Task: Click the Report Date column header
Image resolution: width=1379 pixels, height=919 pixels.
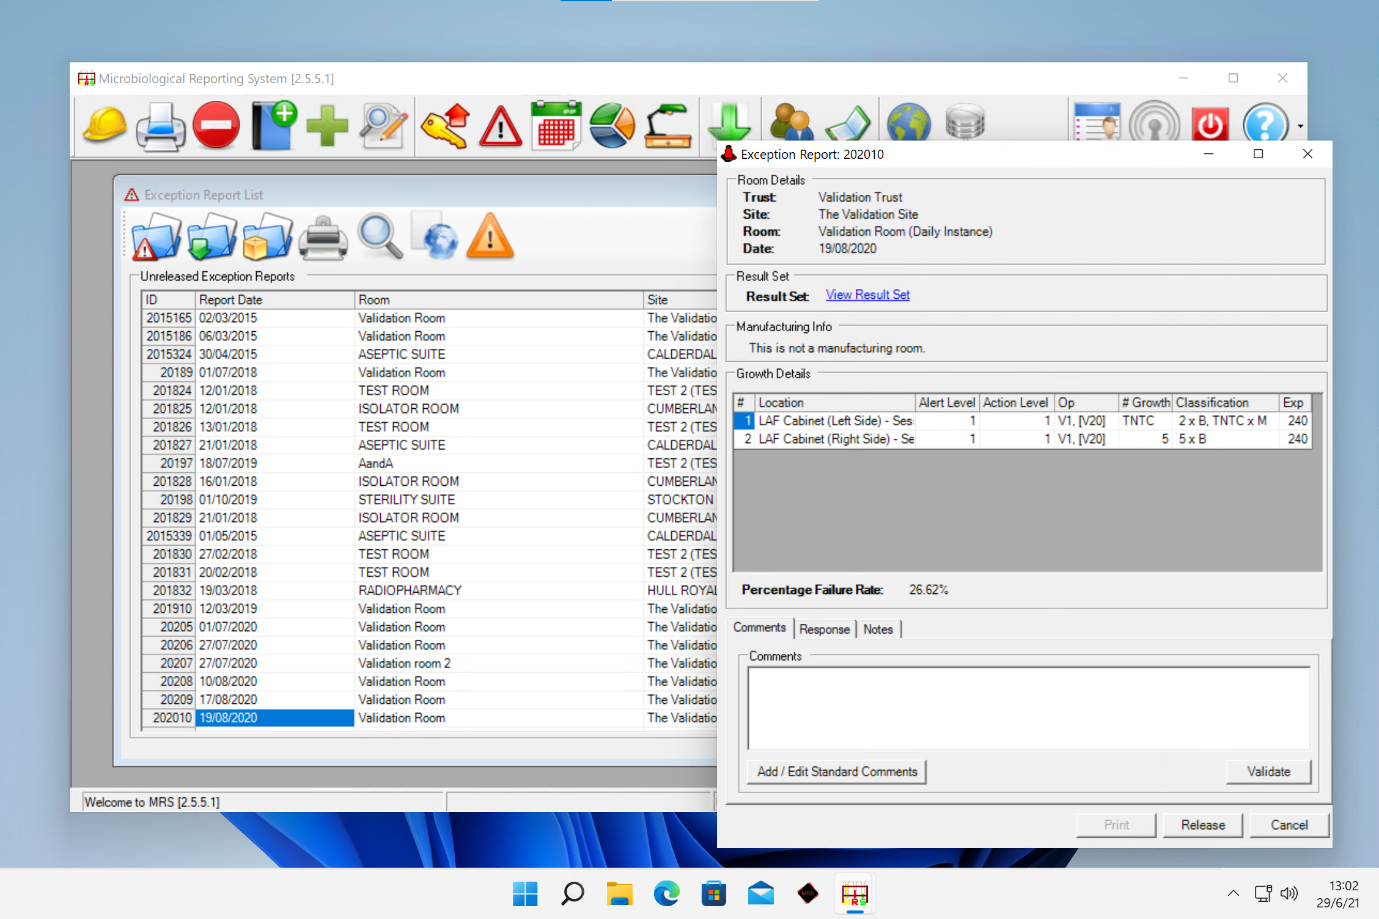Action: pos(275,300)
